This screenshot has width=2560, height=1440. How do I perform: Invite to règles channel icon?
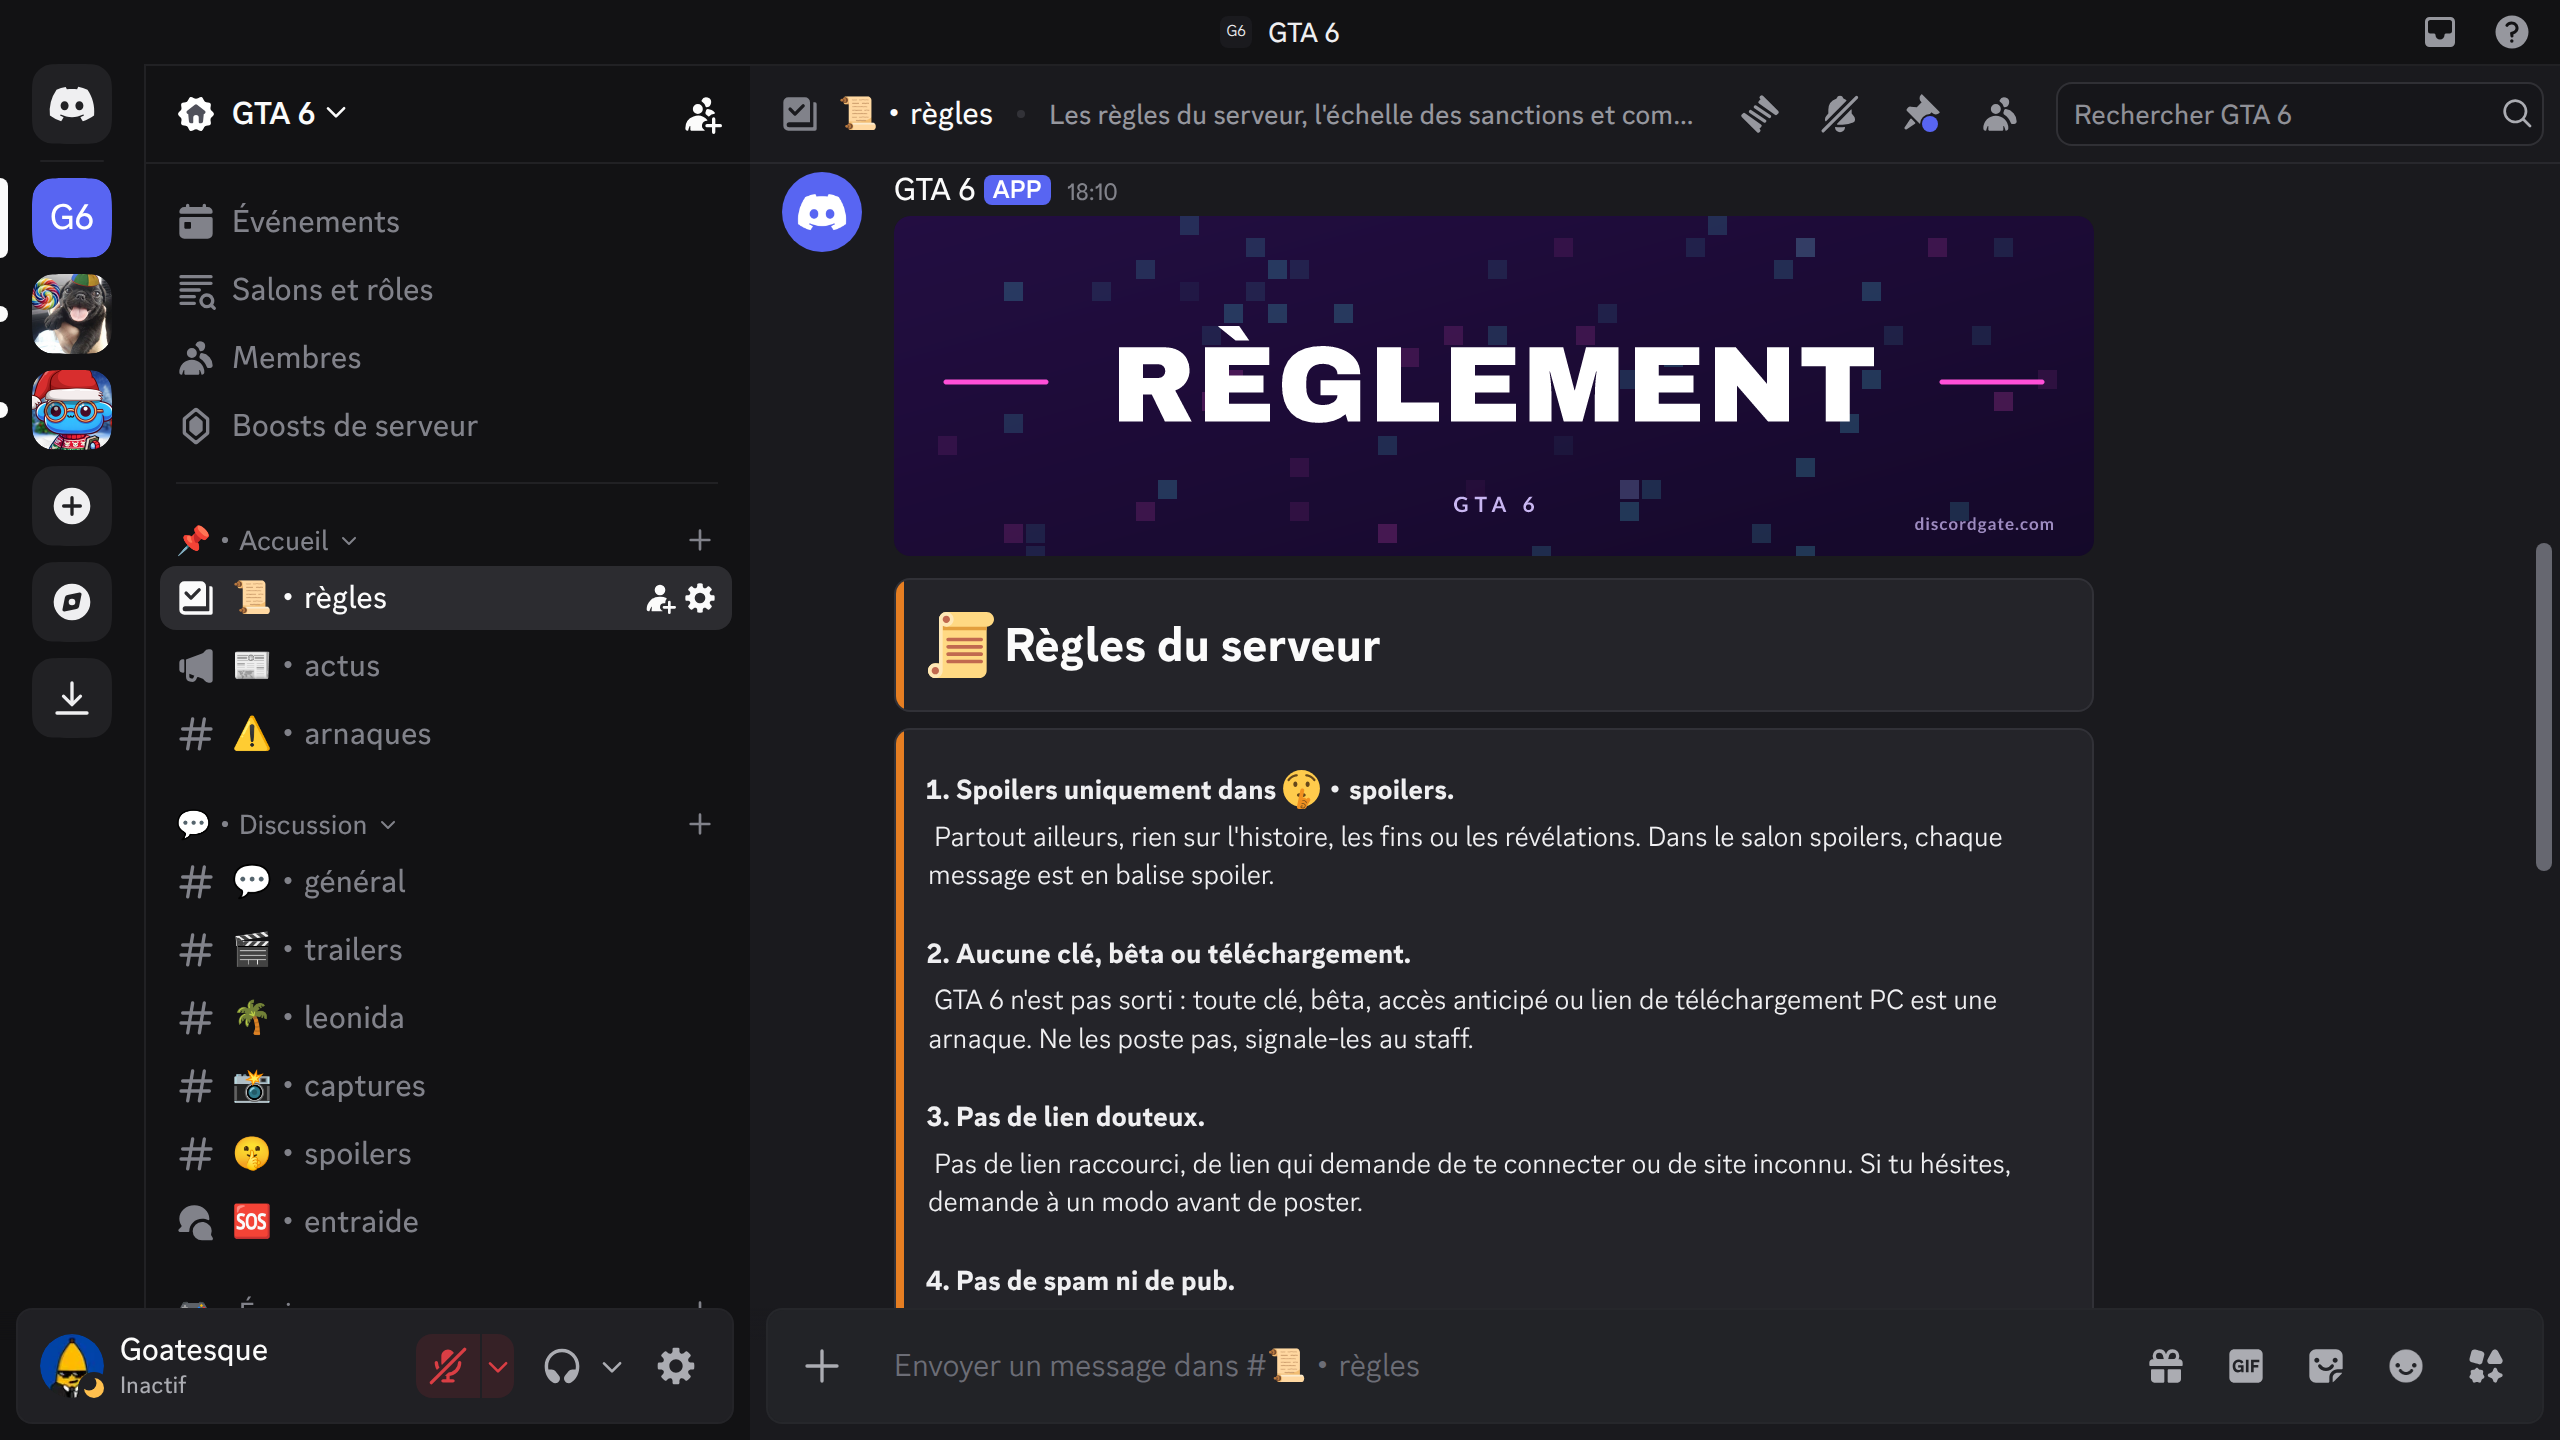coord(660,598)
